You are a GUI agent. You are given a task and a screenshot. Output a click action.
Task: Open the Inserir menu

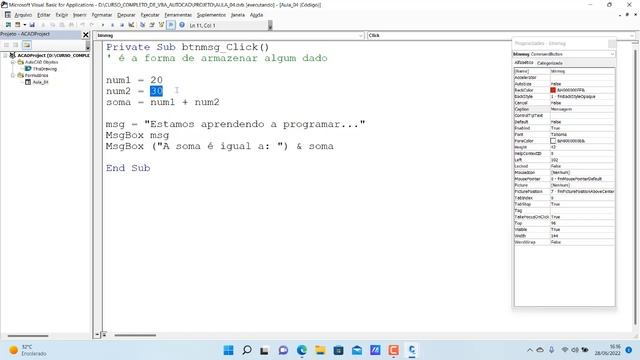pyautogui.click(x=80, y=15)
